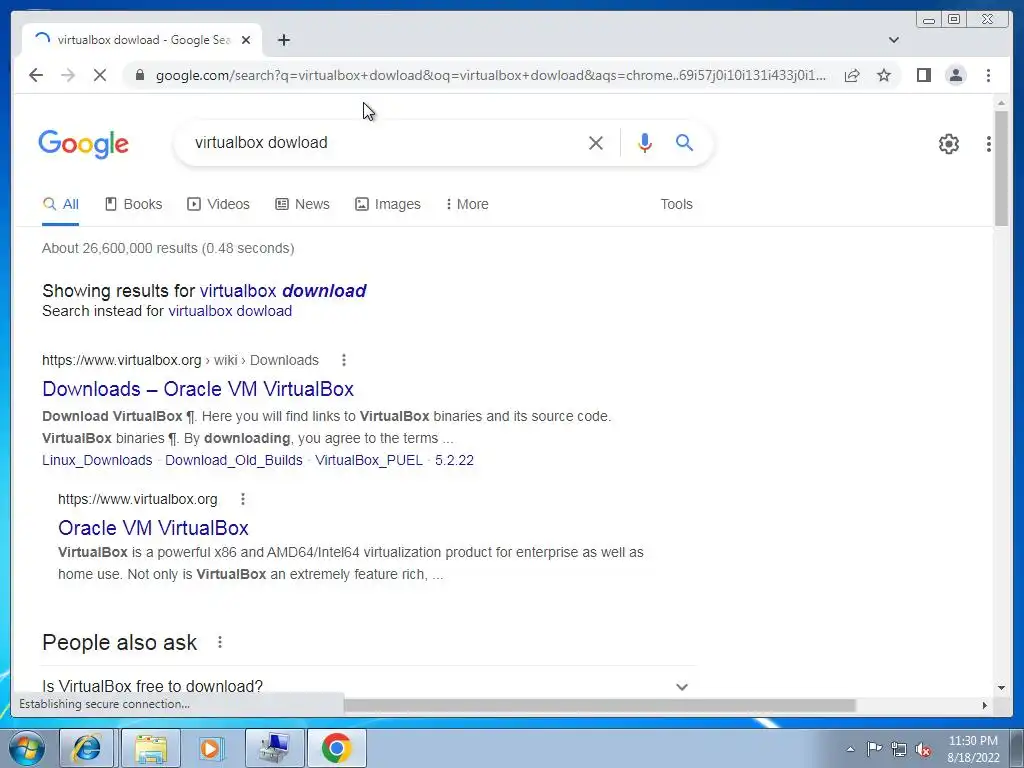
Task: Open the tab search chevron
Action: pyautogui.click(x=893, y=40)
